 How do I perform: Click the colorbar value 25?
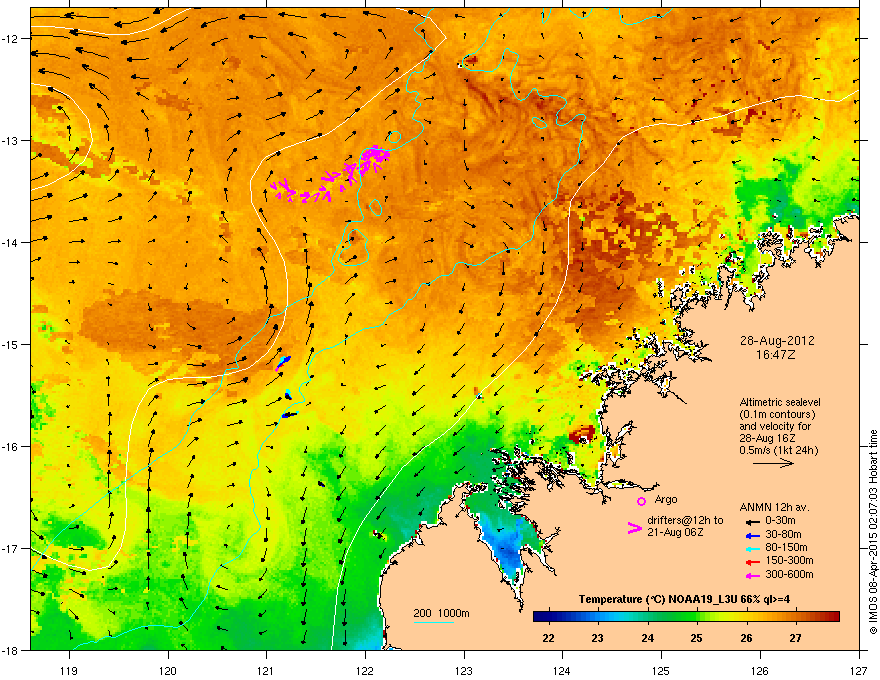coord(696,638)
